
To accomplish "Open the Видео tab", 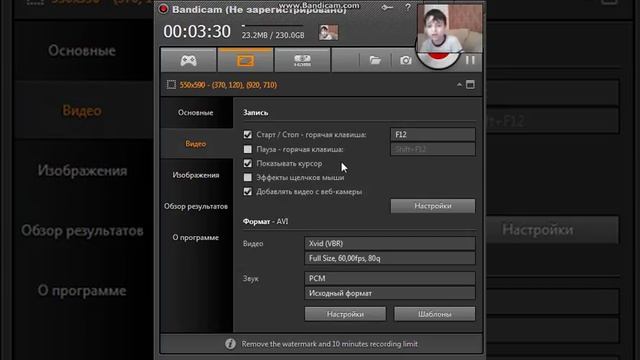I will pos(196,144).
